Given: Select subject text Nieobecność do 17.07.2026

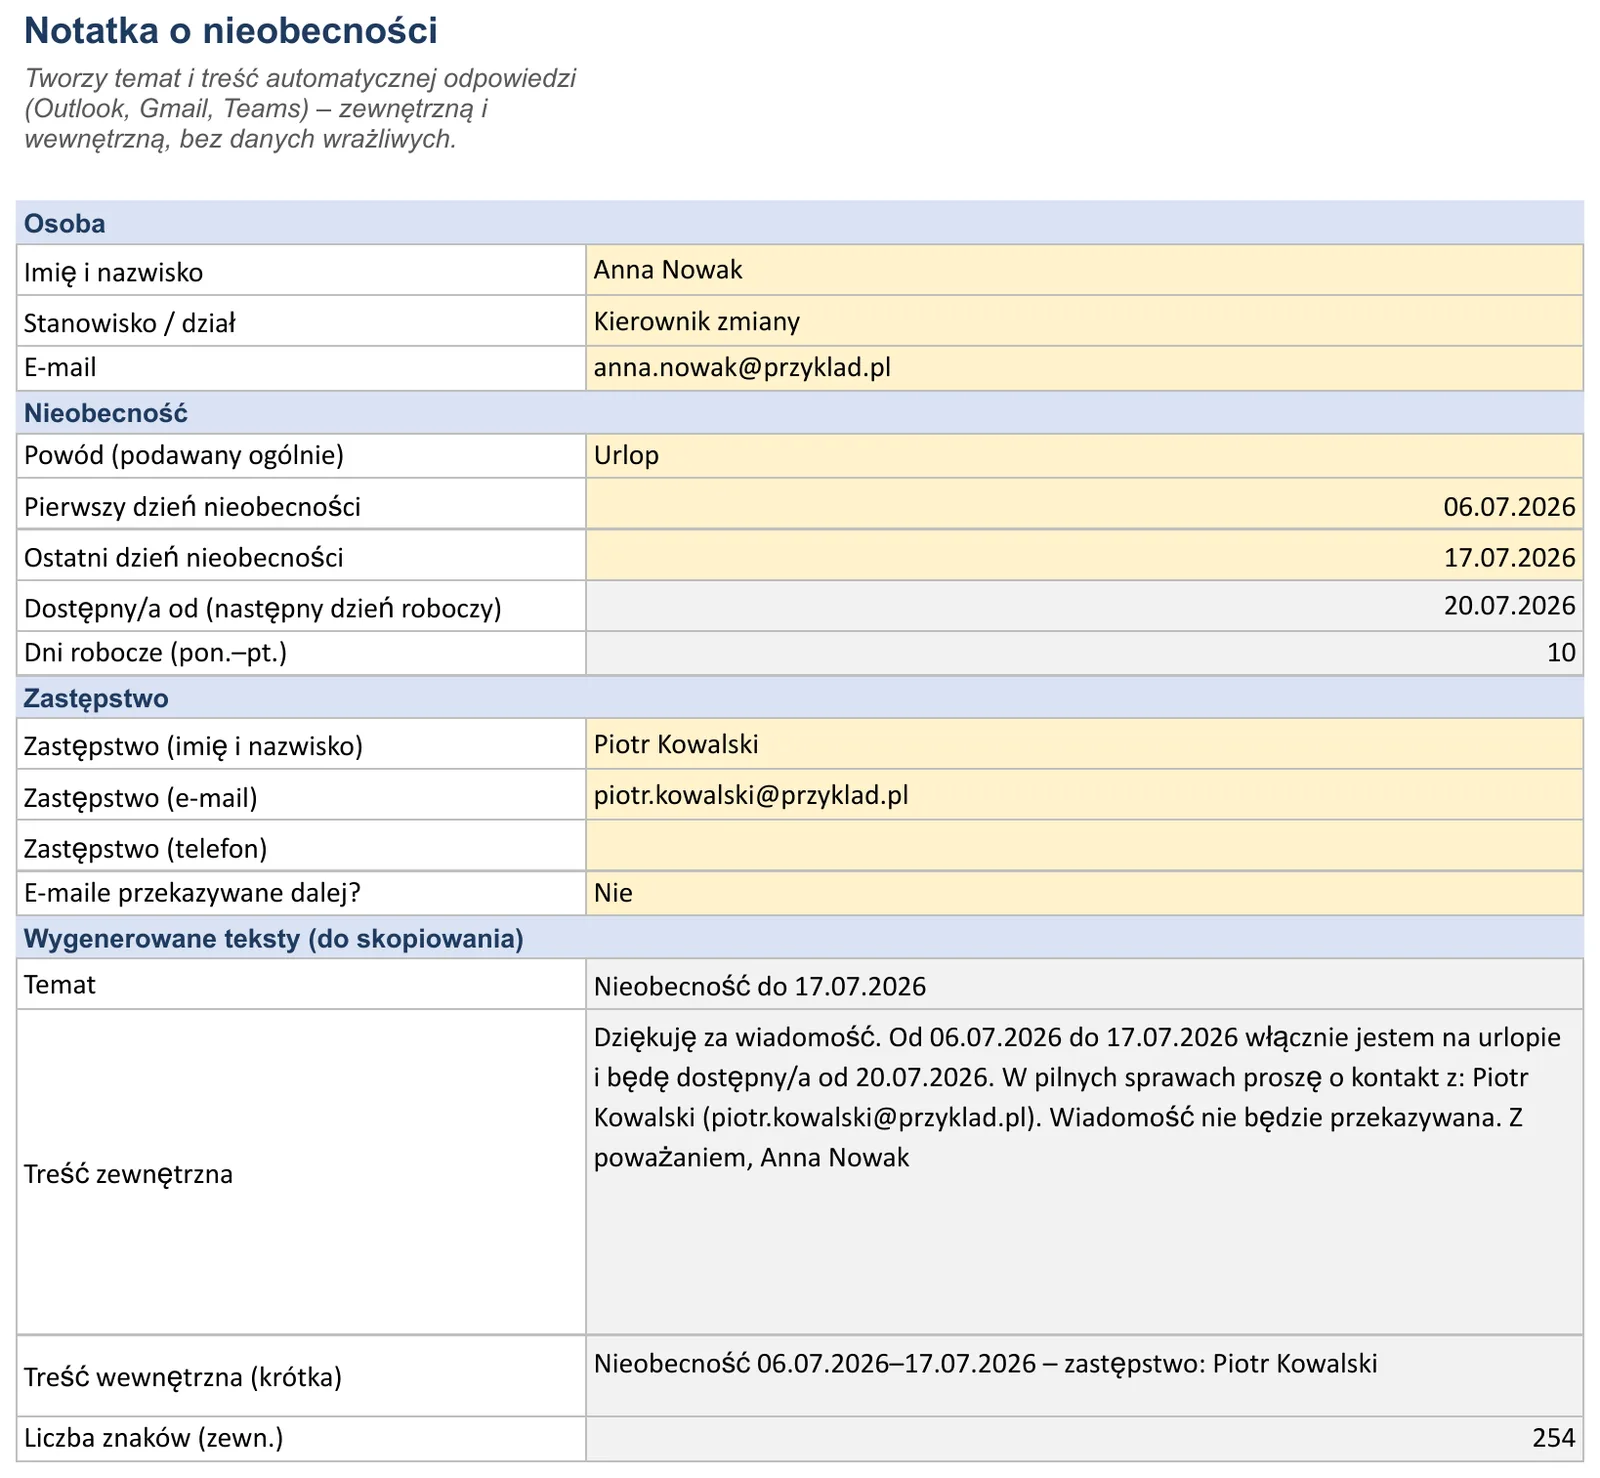Looking at the screenshot, I should tap(760, 987).
